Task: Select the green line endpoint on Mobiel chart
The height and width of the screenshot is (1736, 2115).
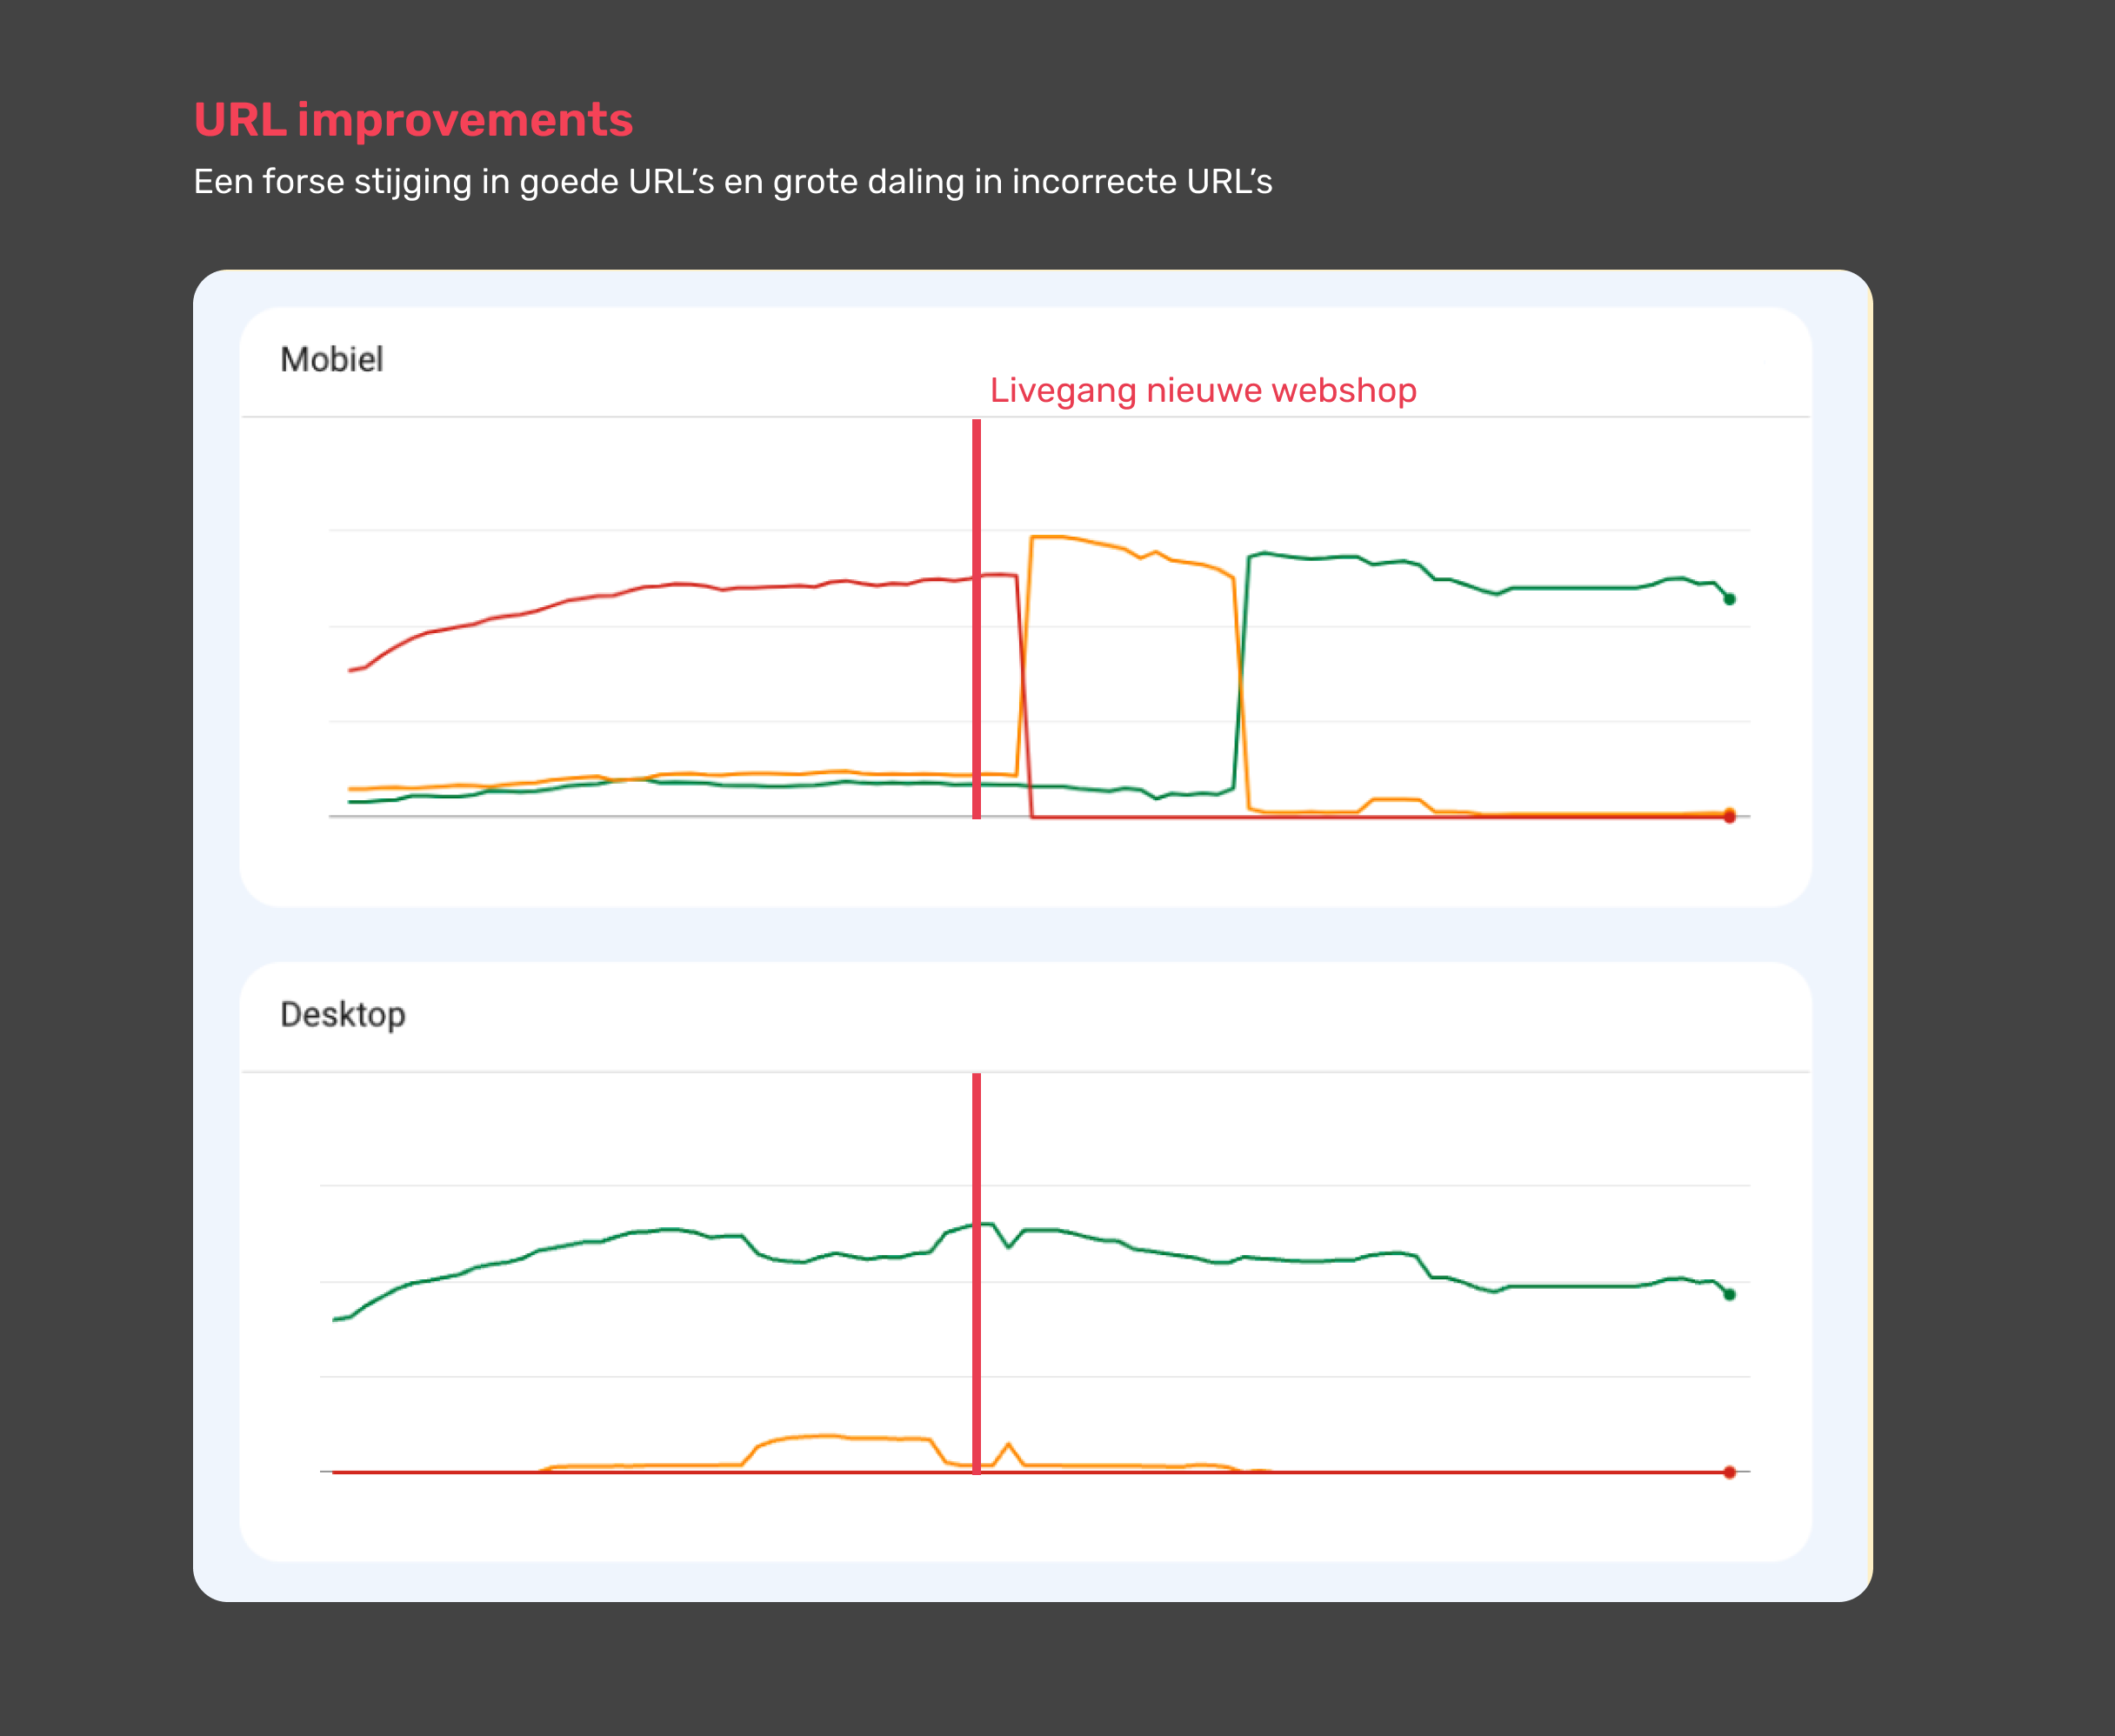Action: (x=1729, y=598)
